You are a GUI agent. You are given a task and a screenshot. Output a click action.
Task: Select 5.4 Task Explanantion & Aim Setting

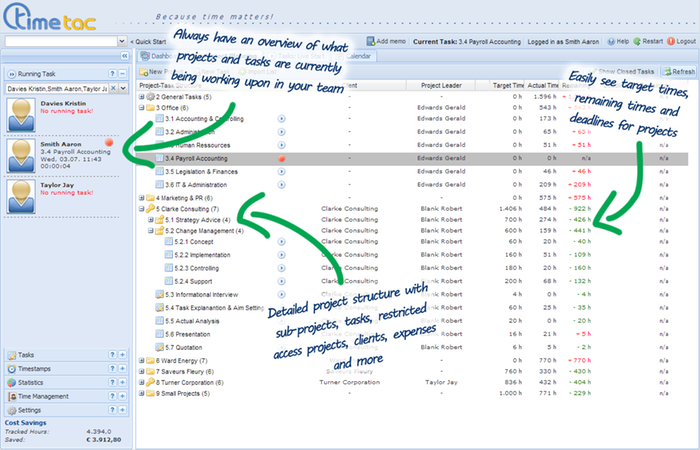click(x=214, y=308)
